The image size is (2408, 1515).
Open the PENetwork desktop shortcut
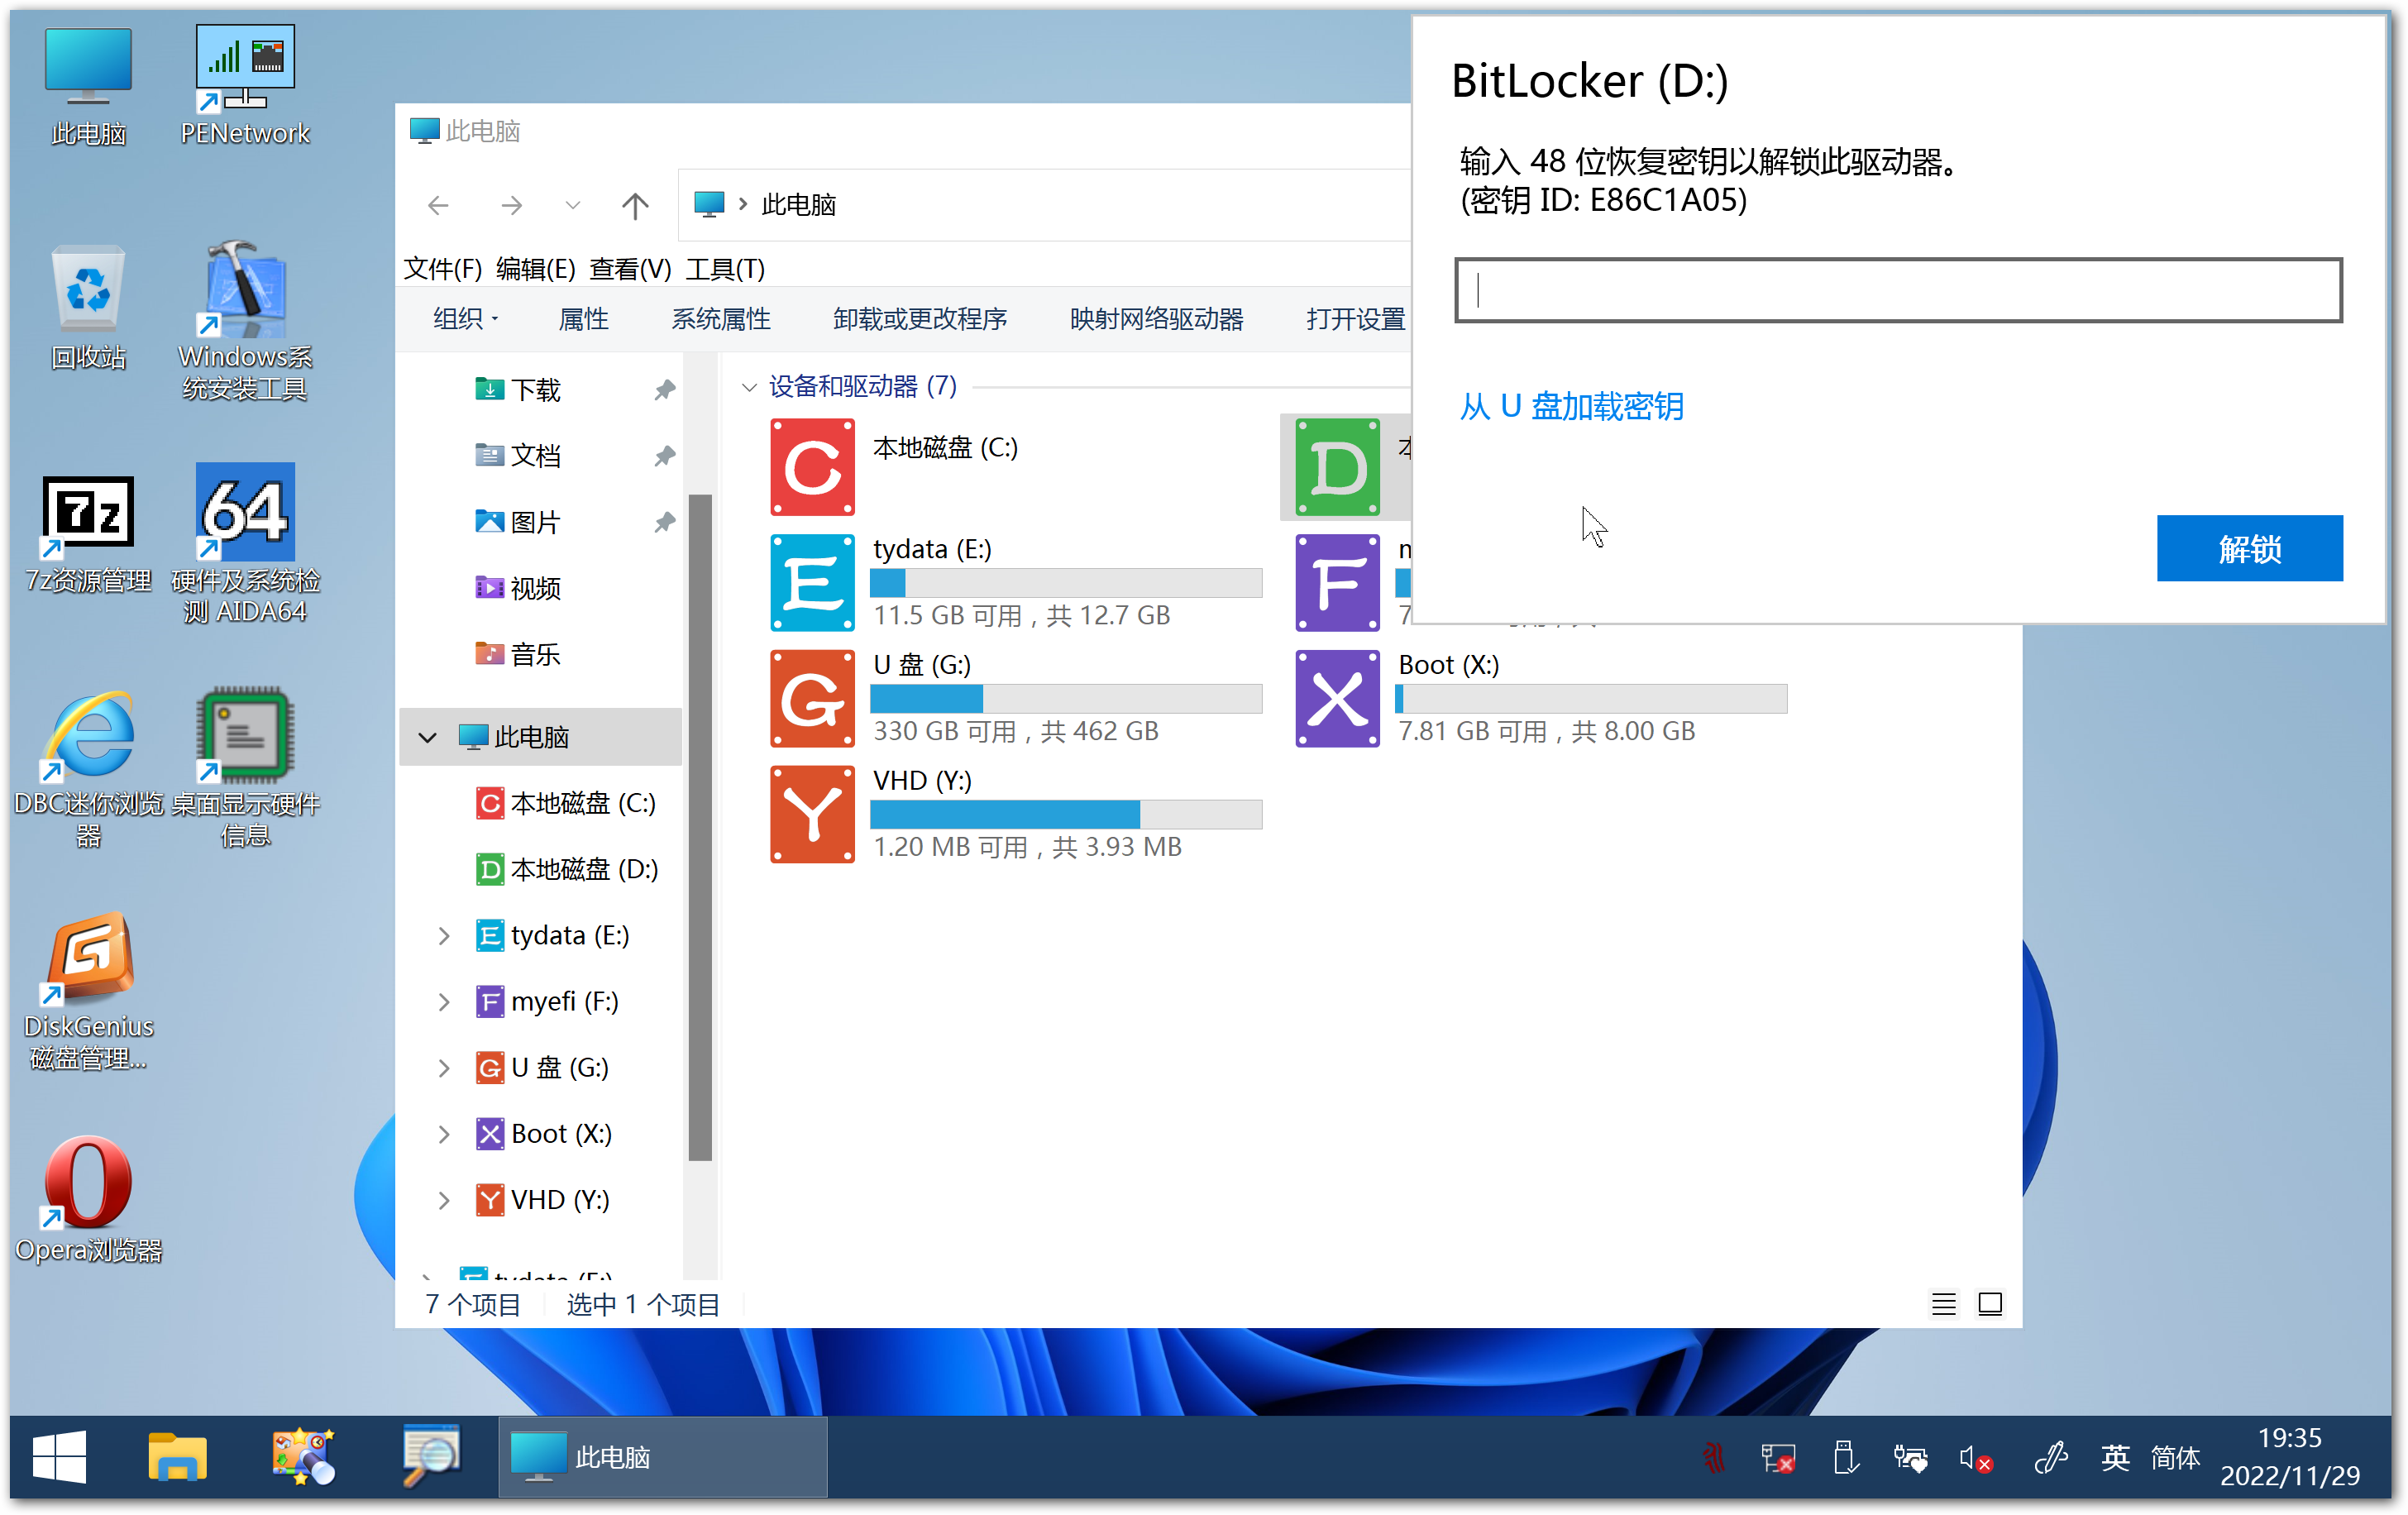[245, 86]
